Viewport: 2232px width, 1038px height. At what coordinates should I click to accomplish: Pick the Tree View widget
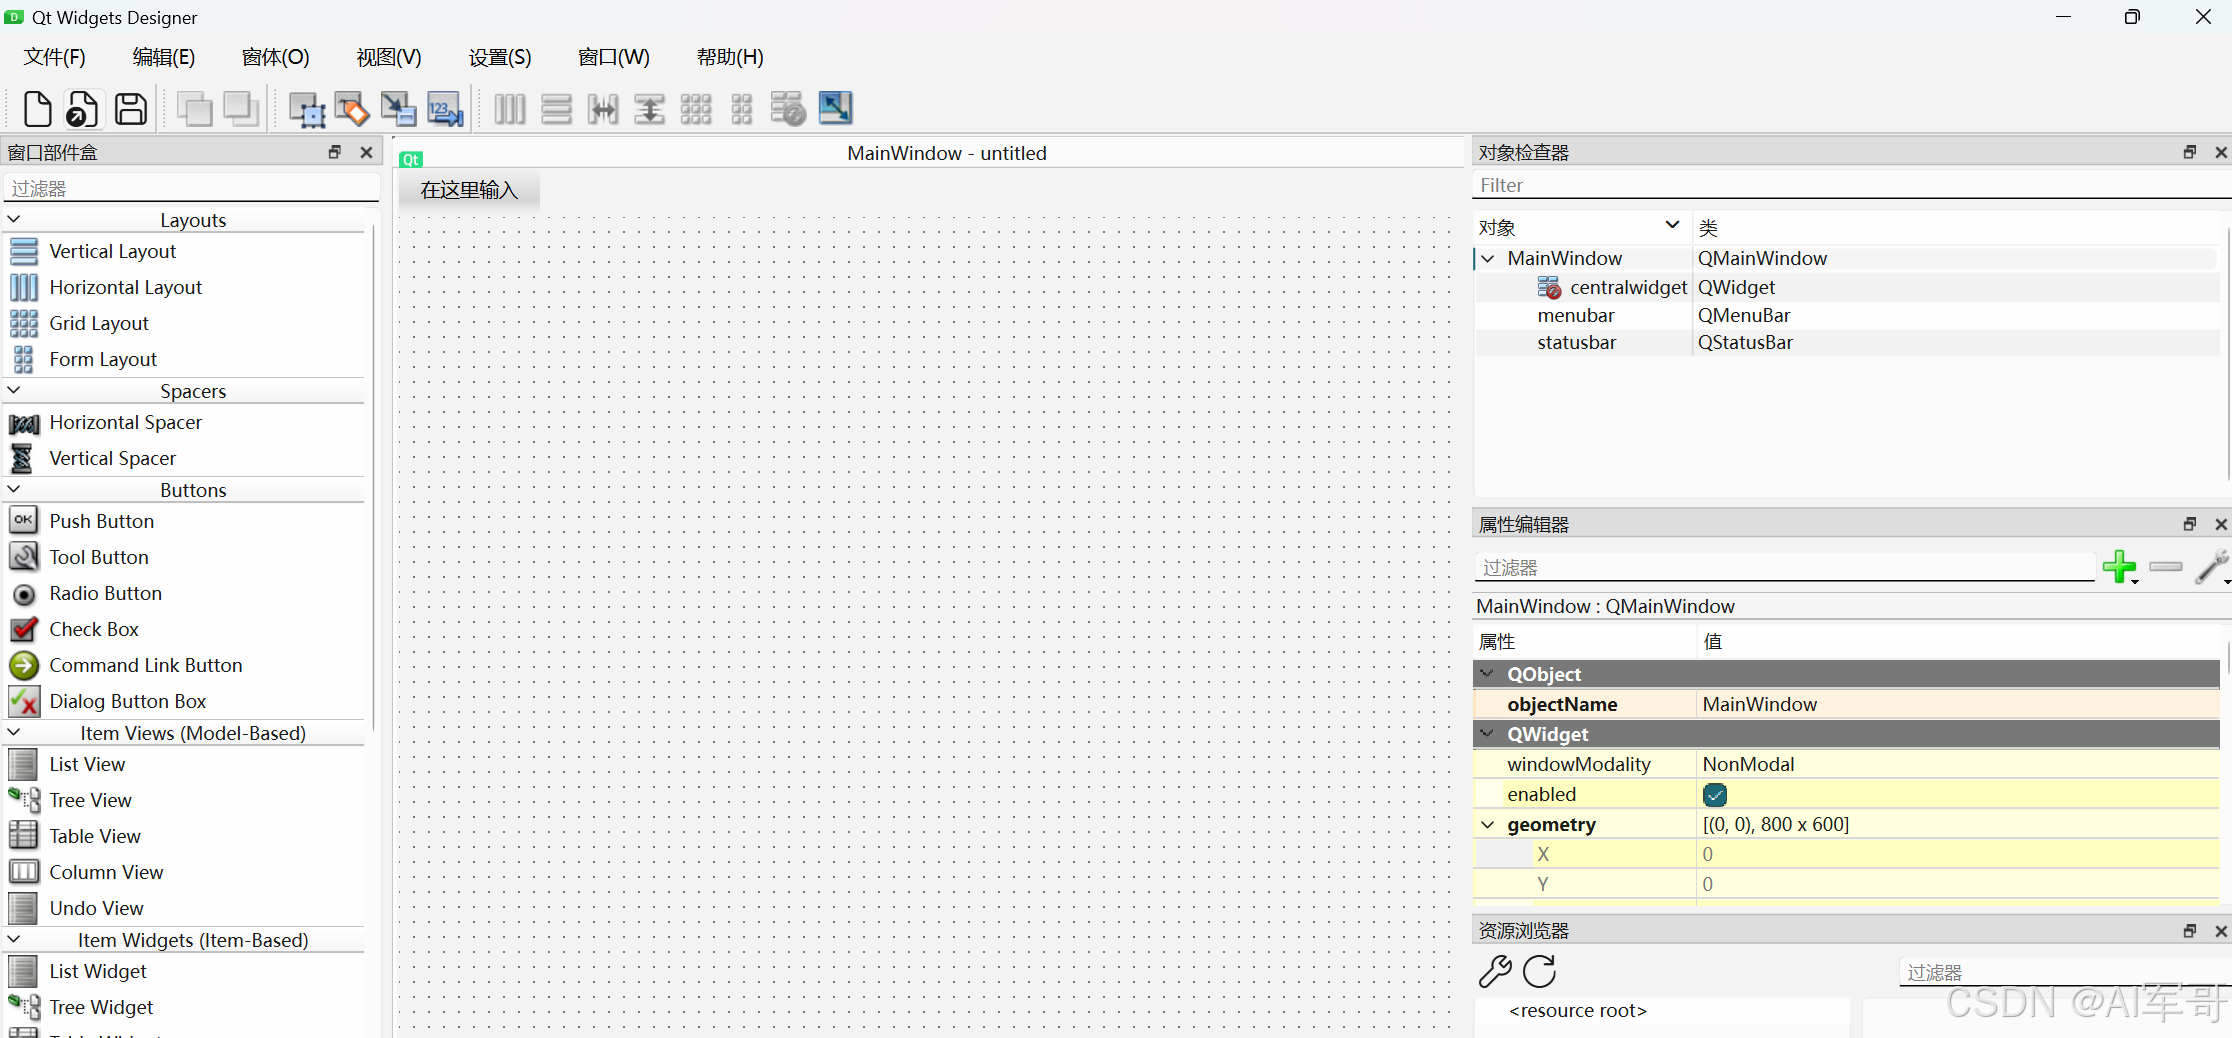91,800
